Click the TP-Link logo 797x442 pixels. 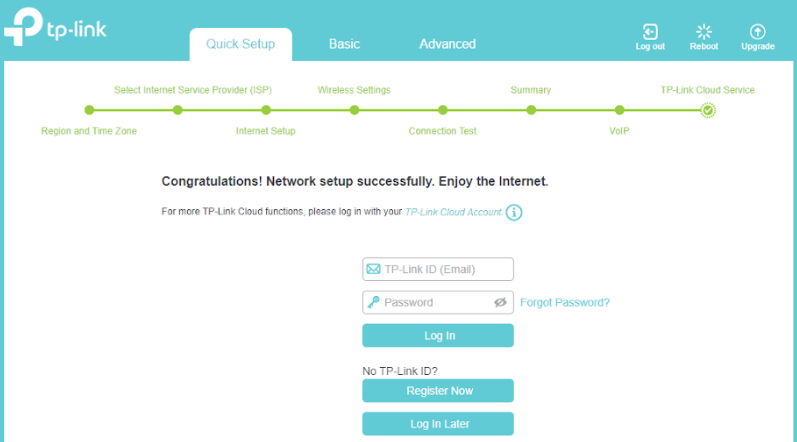pos(55,27)
